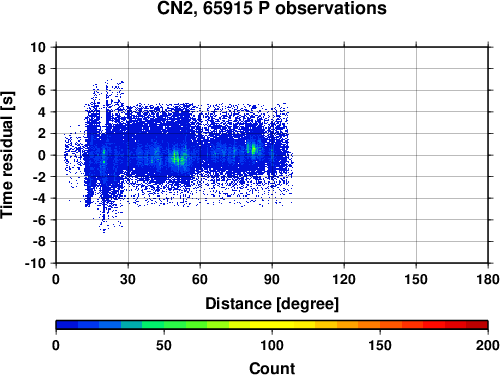
Task: Select the "Distance [degree]" x-axis label
Action: [272, 304]
